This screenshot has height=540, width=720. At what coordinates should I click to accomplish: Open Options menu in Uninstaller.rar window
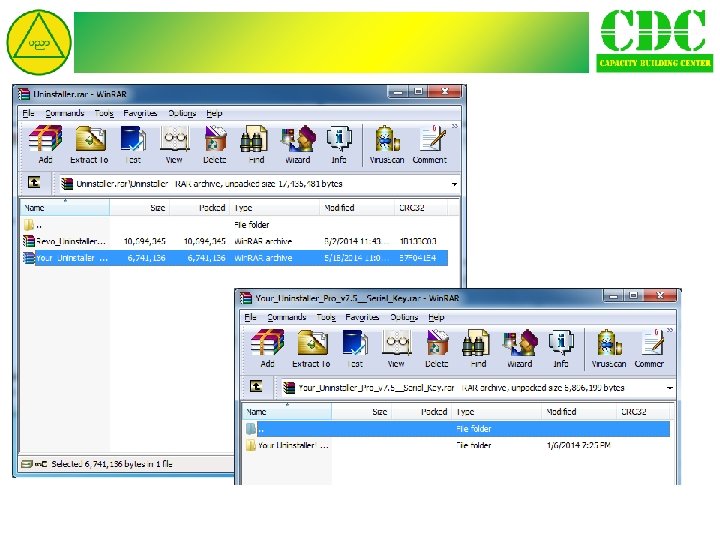(182, 113)
